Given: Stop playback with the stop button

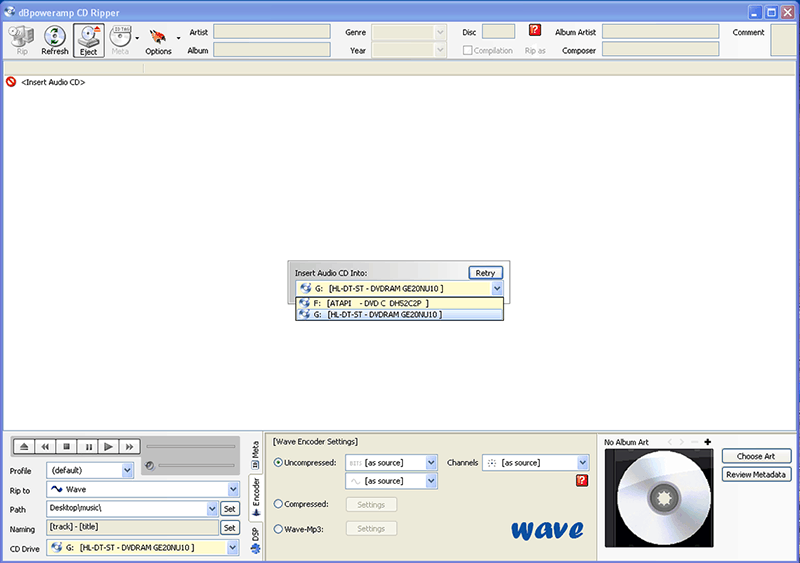Looking at the screenshot, I should [x=66, y=447].
